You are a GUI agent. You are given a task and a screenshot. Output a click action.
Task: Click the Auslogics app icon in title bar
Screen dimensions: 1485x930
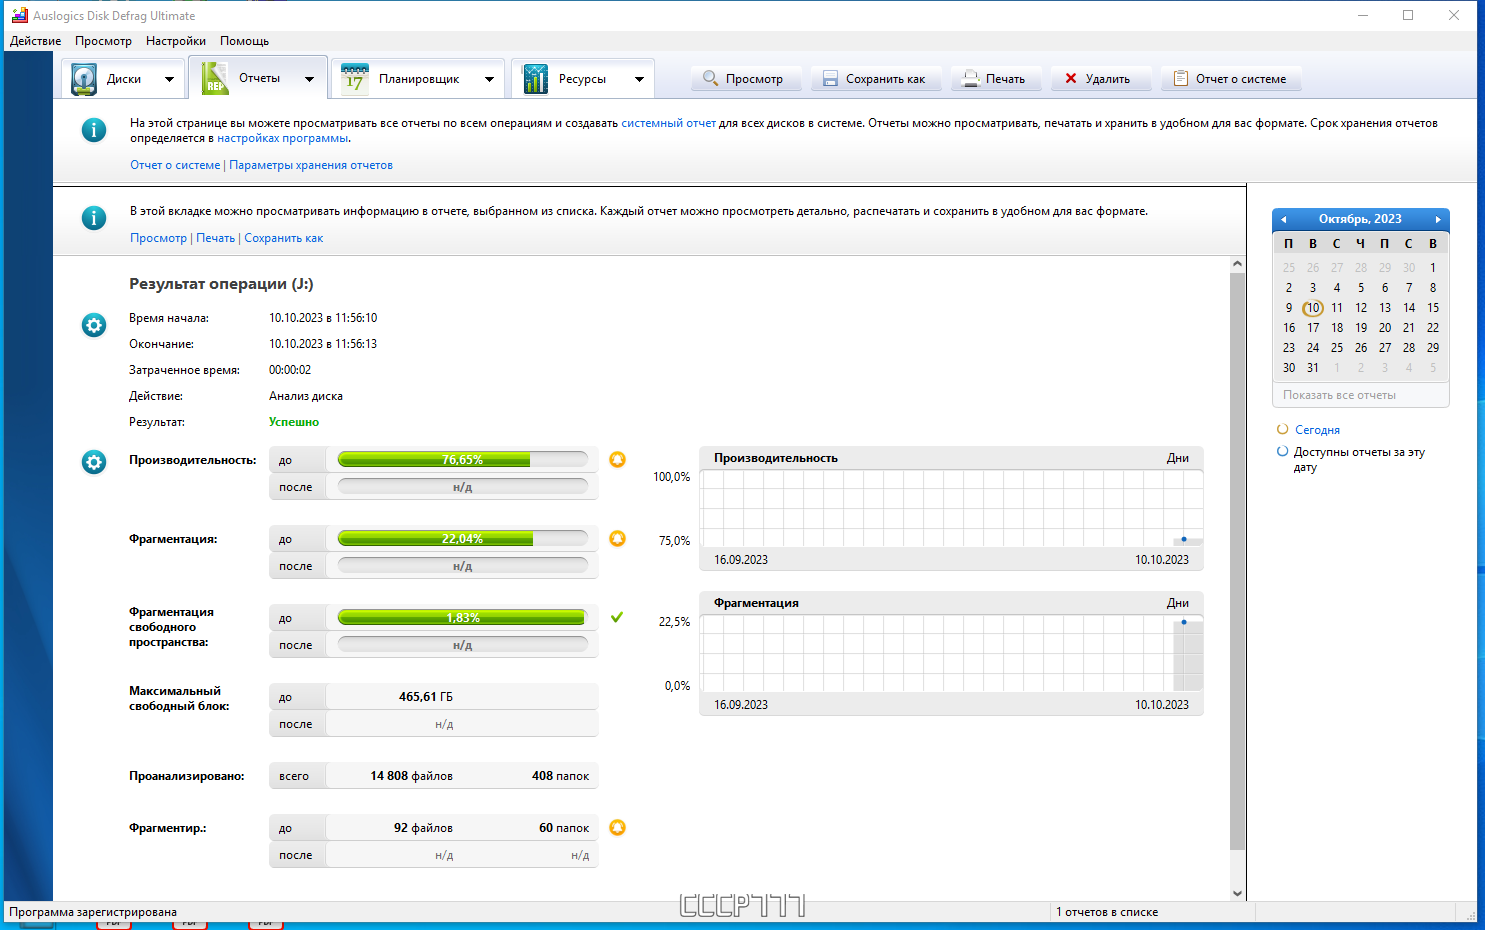pyautogui.click(x=19, y=15)
